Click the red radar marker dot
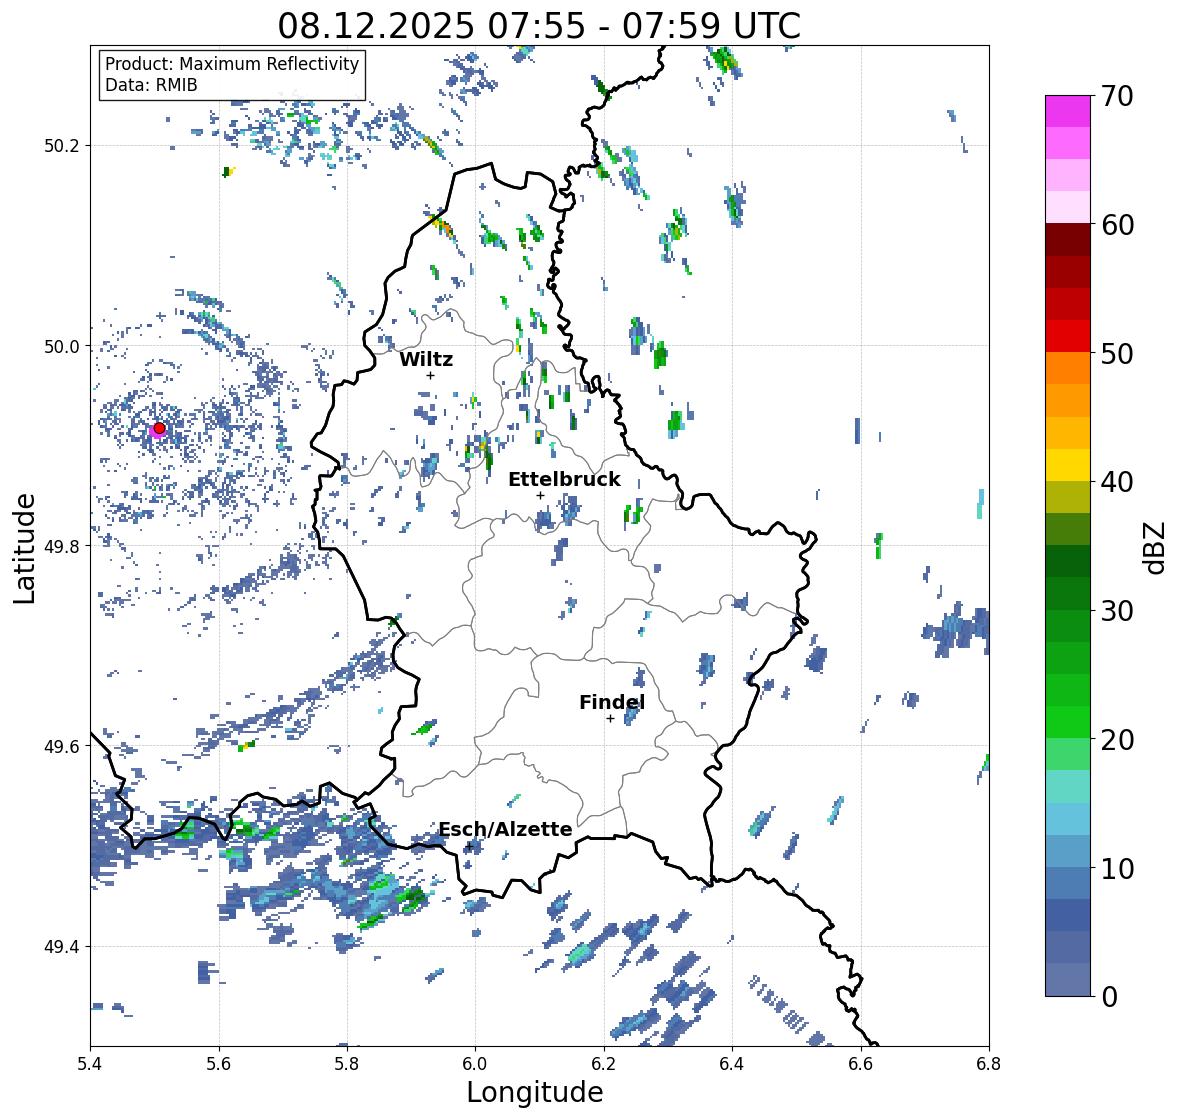1179x1117 pixels. (x=159, y=428)
